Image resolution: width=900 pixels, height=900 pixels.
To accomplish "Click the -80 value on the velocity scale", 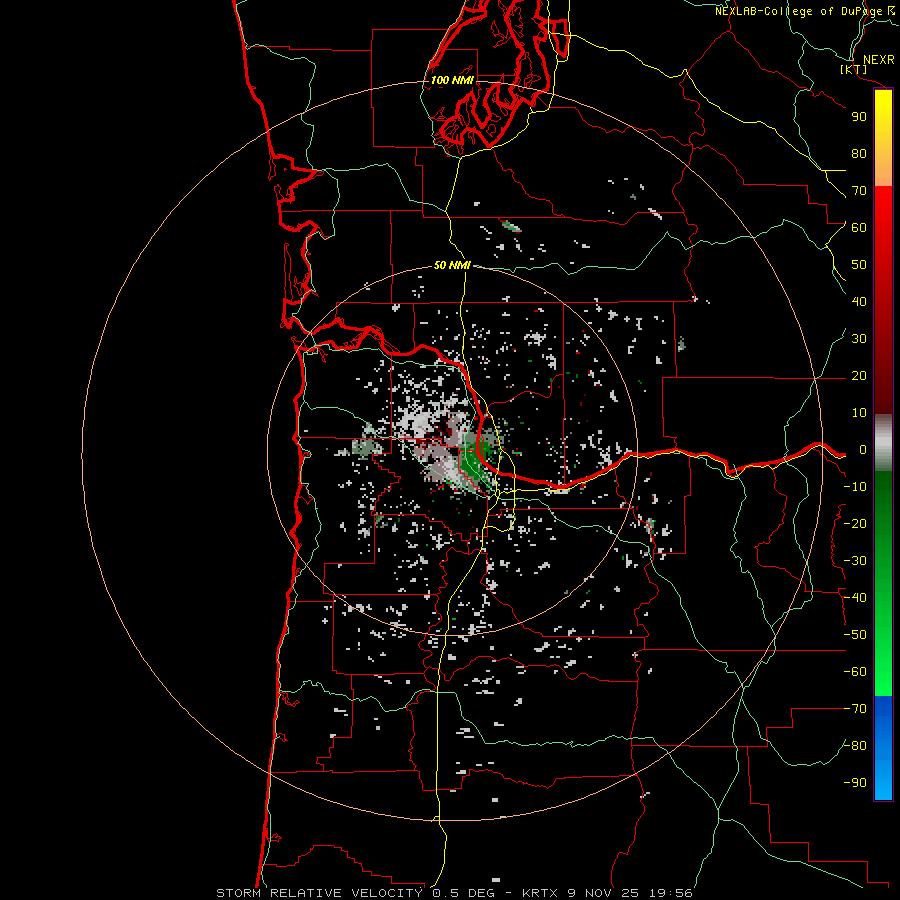I will tap(855, 746).
